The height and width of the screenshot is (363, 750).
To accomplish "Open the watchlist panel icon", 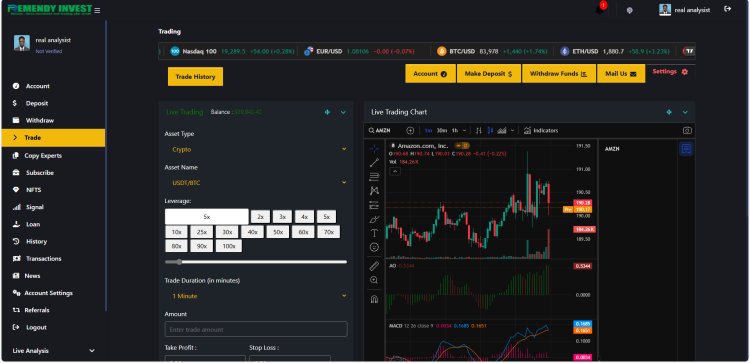I will coord(686,149).
